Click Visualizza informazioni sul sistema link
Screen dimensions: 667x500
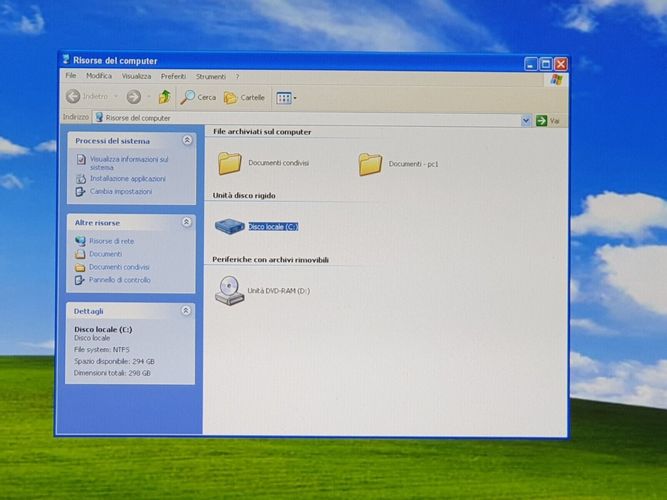coord(129,163)
